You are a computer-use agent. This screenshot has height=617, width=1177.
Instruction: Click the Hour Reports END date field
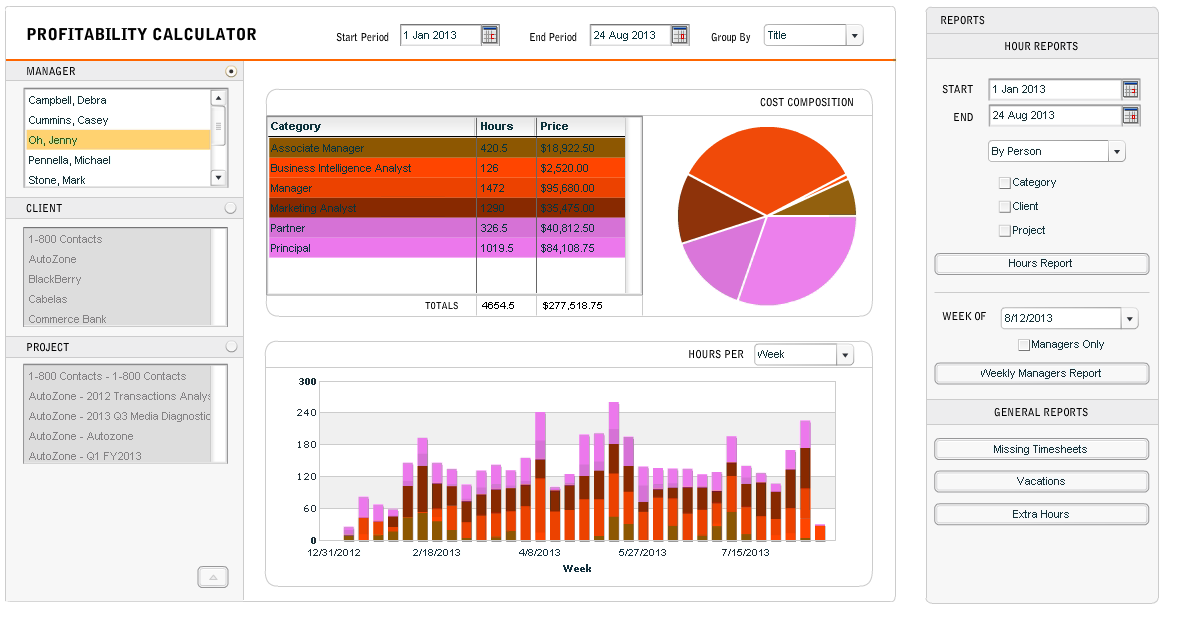tap(1055, 116)
